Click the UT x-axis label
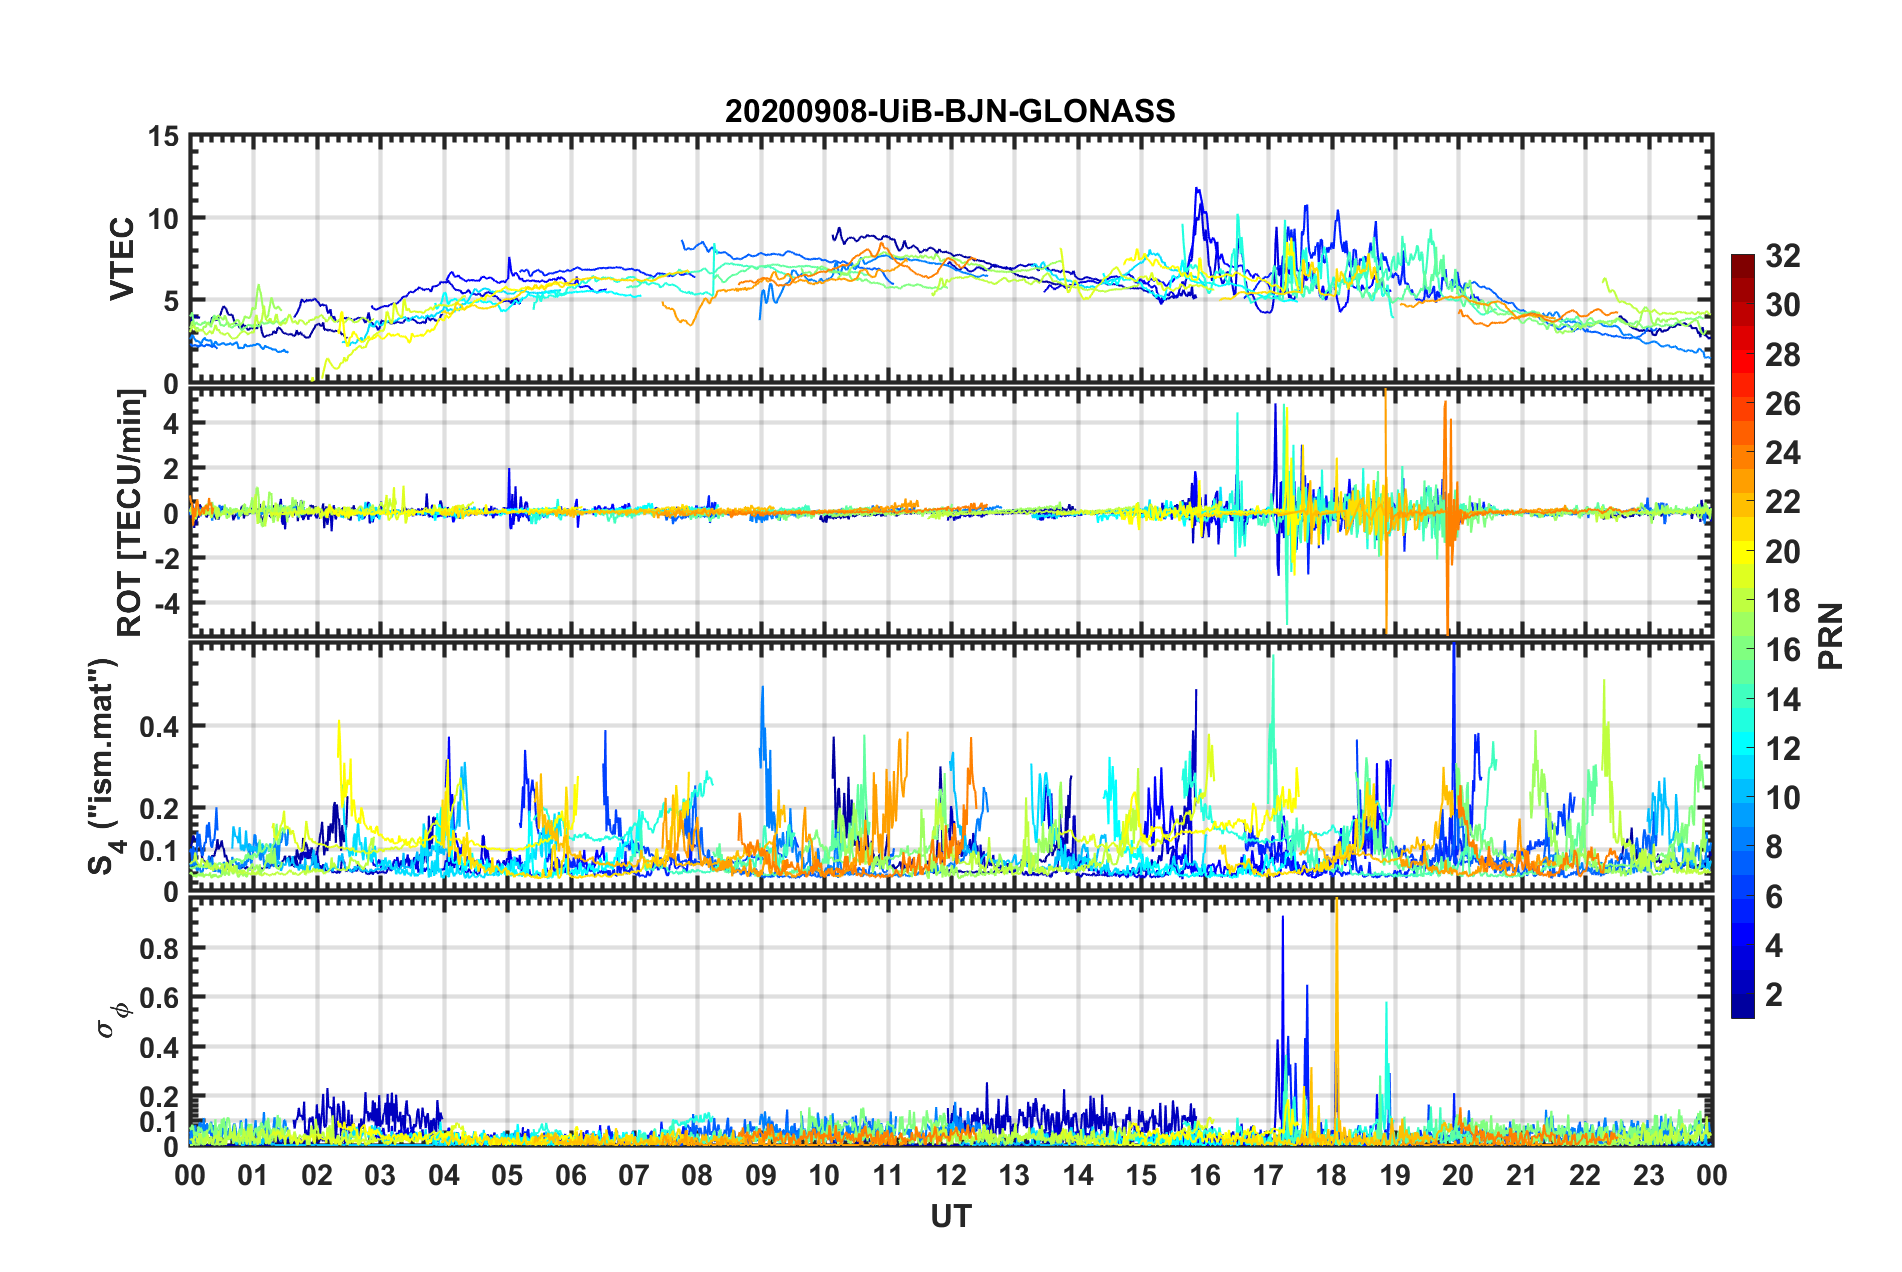1902x1272 pixels. click(x=951, y=1216)
